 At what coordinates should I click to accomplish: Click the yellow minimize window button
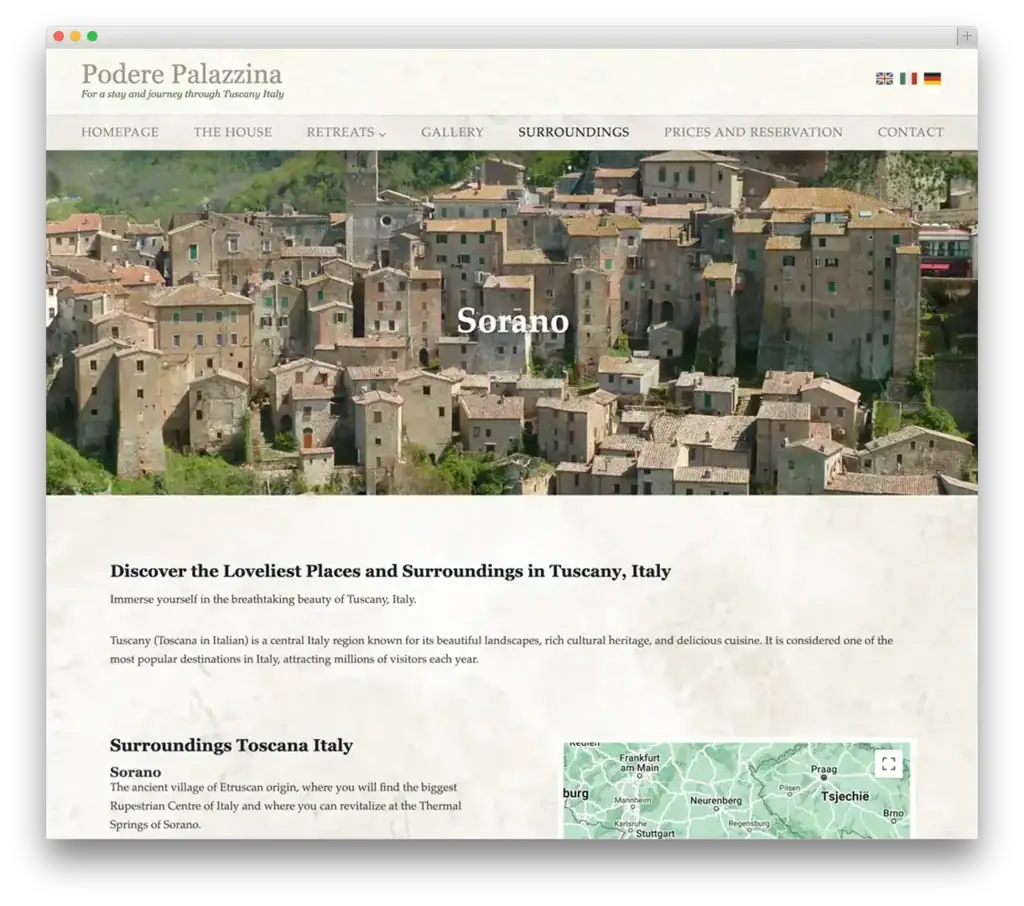pyautogui.click(x=76, y=36)
